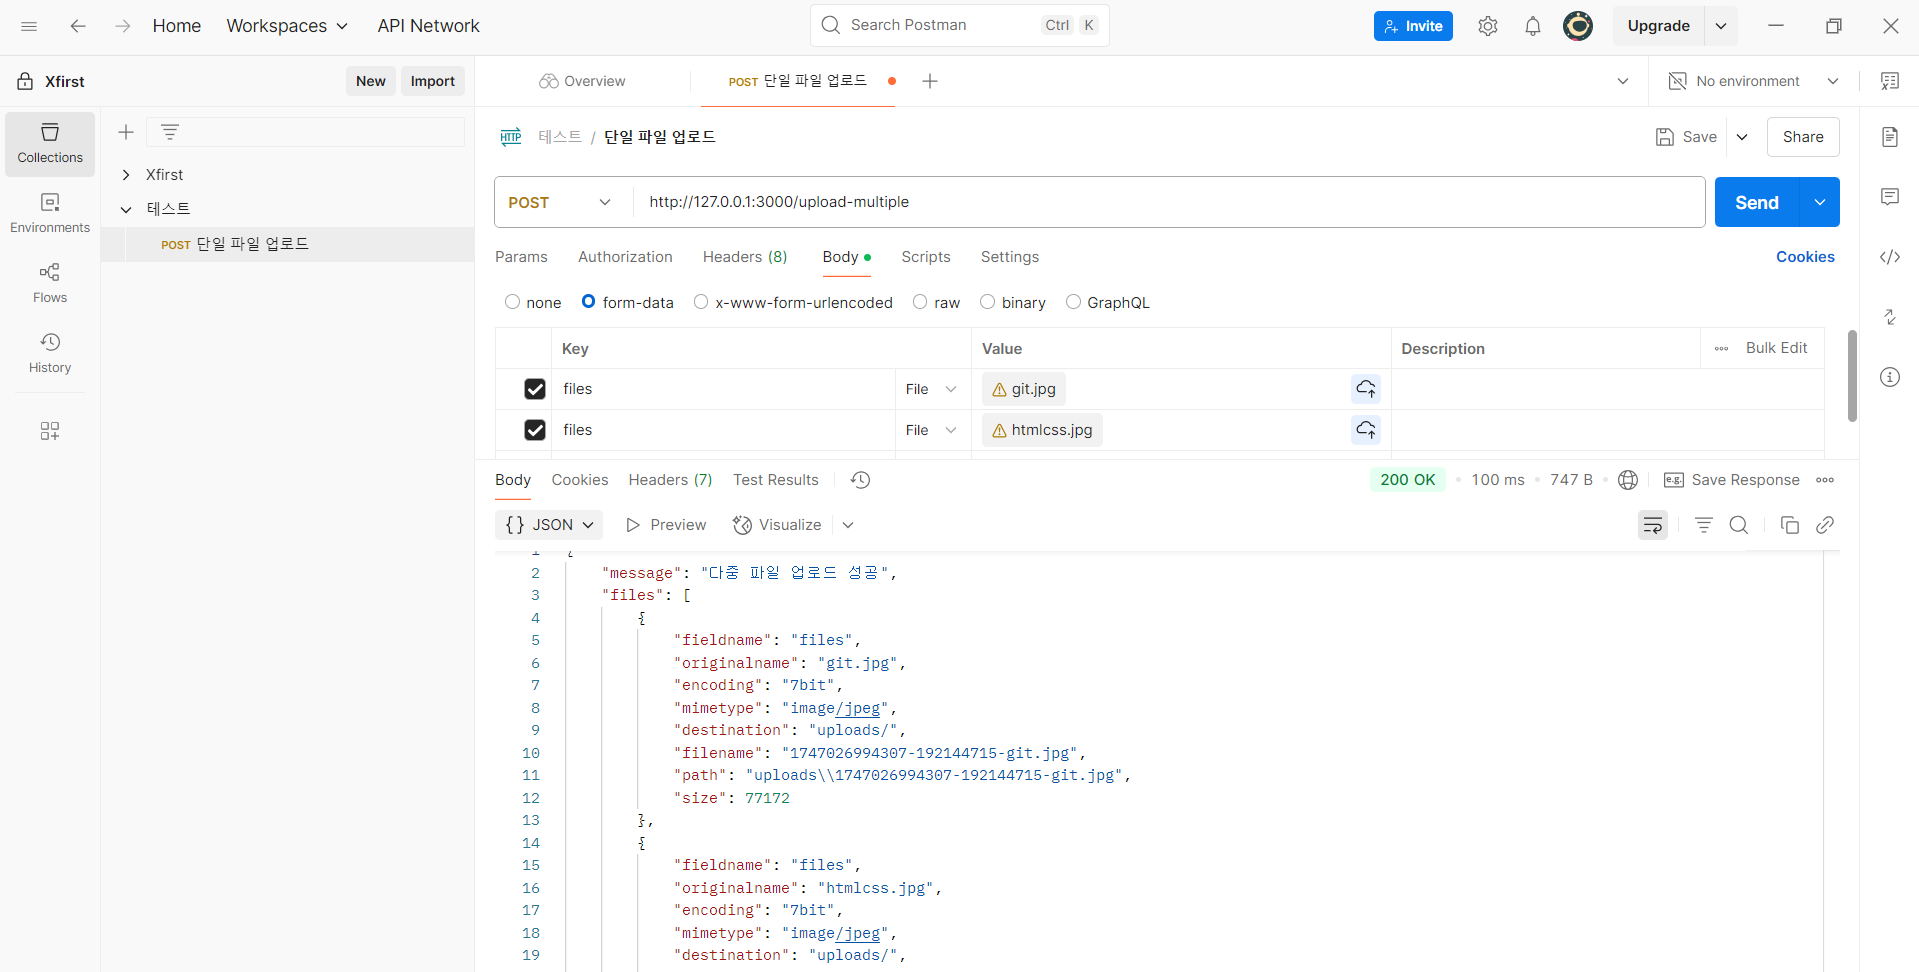Switch to the Params tab
This screenshot has height=972, width=1919.
tap(521, 257)
